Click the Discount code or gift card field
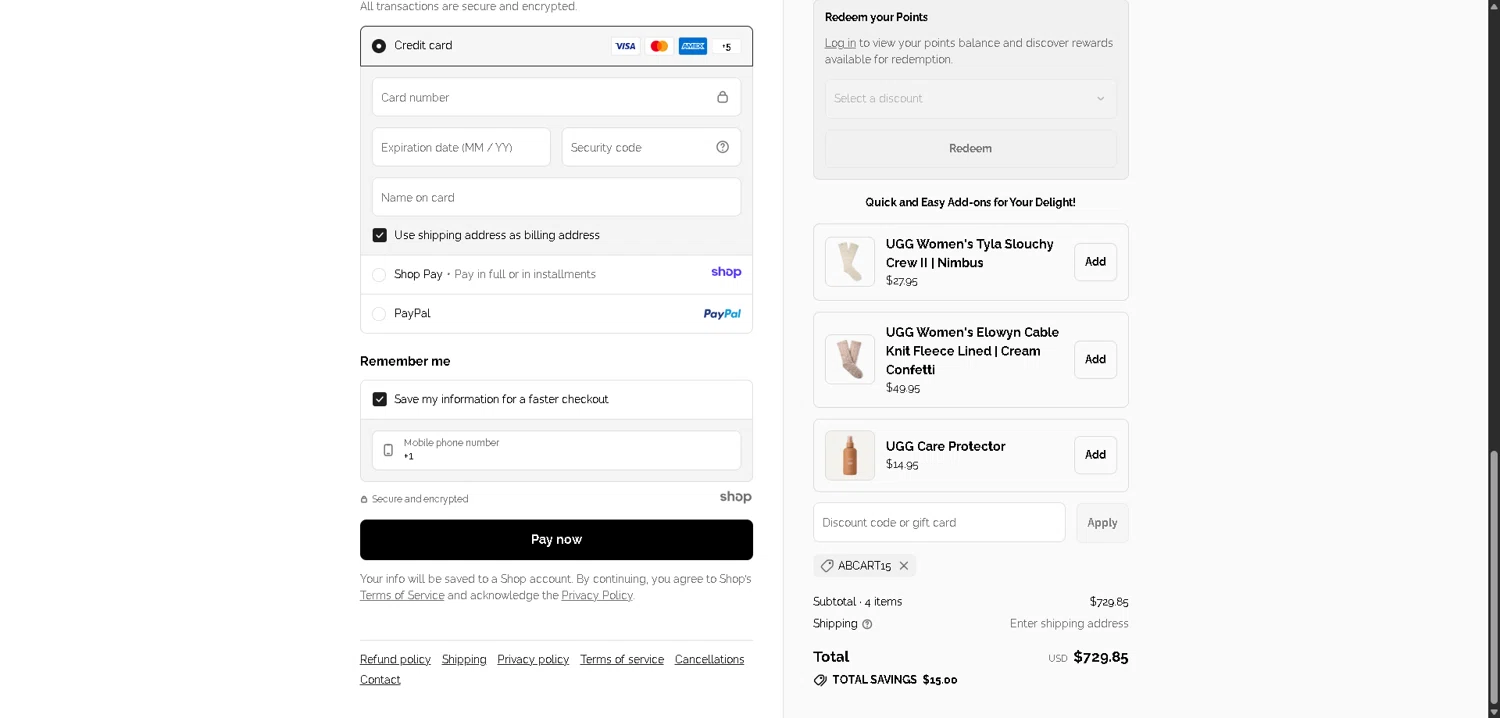Viewport: 1500px width, 718px height. 939,523
